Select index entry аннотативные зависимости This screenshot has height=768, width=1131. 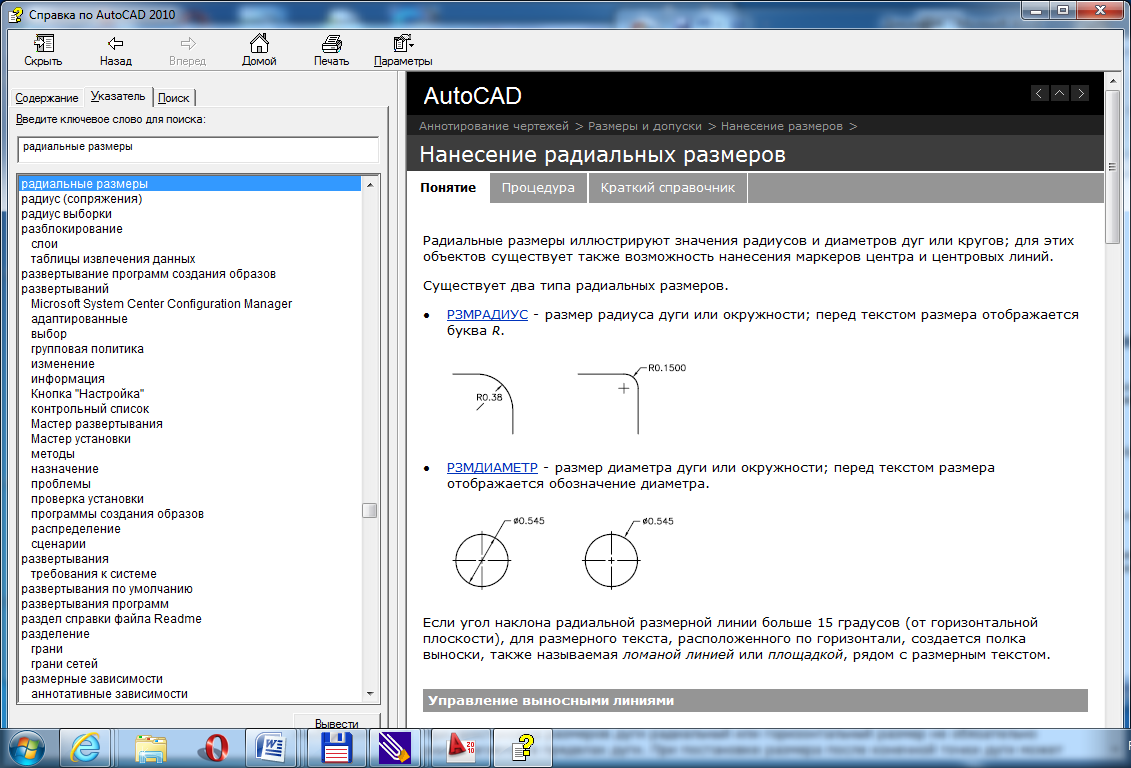[110, 694]
